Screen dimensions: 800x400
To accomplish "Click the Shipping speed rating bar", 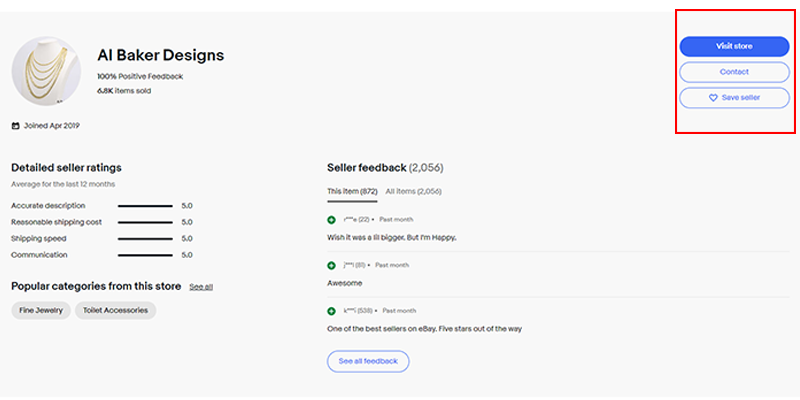I will coord(145,239).
